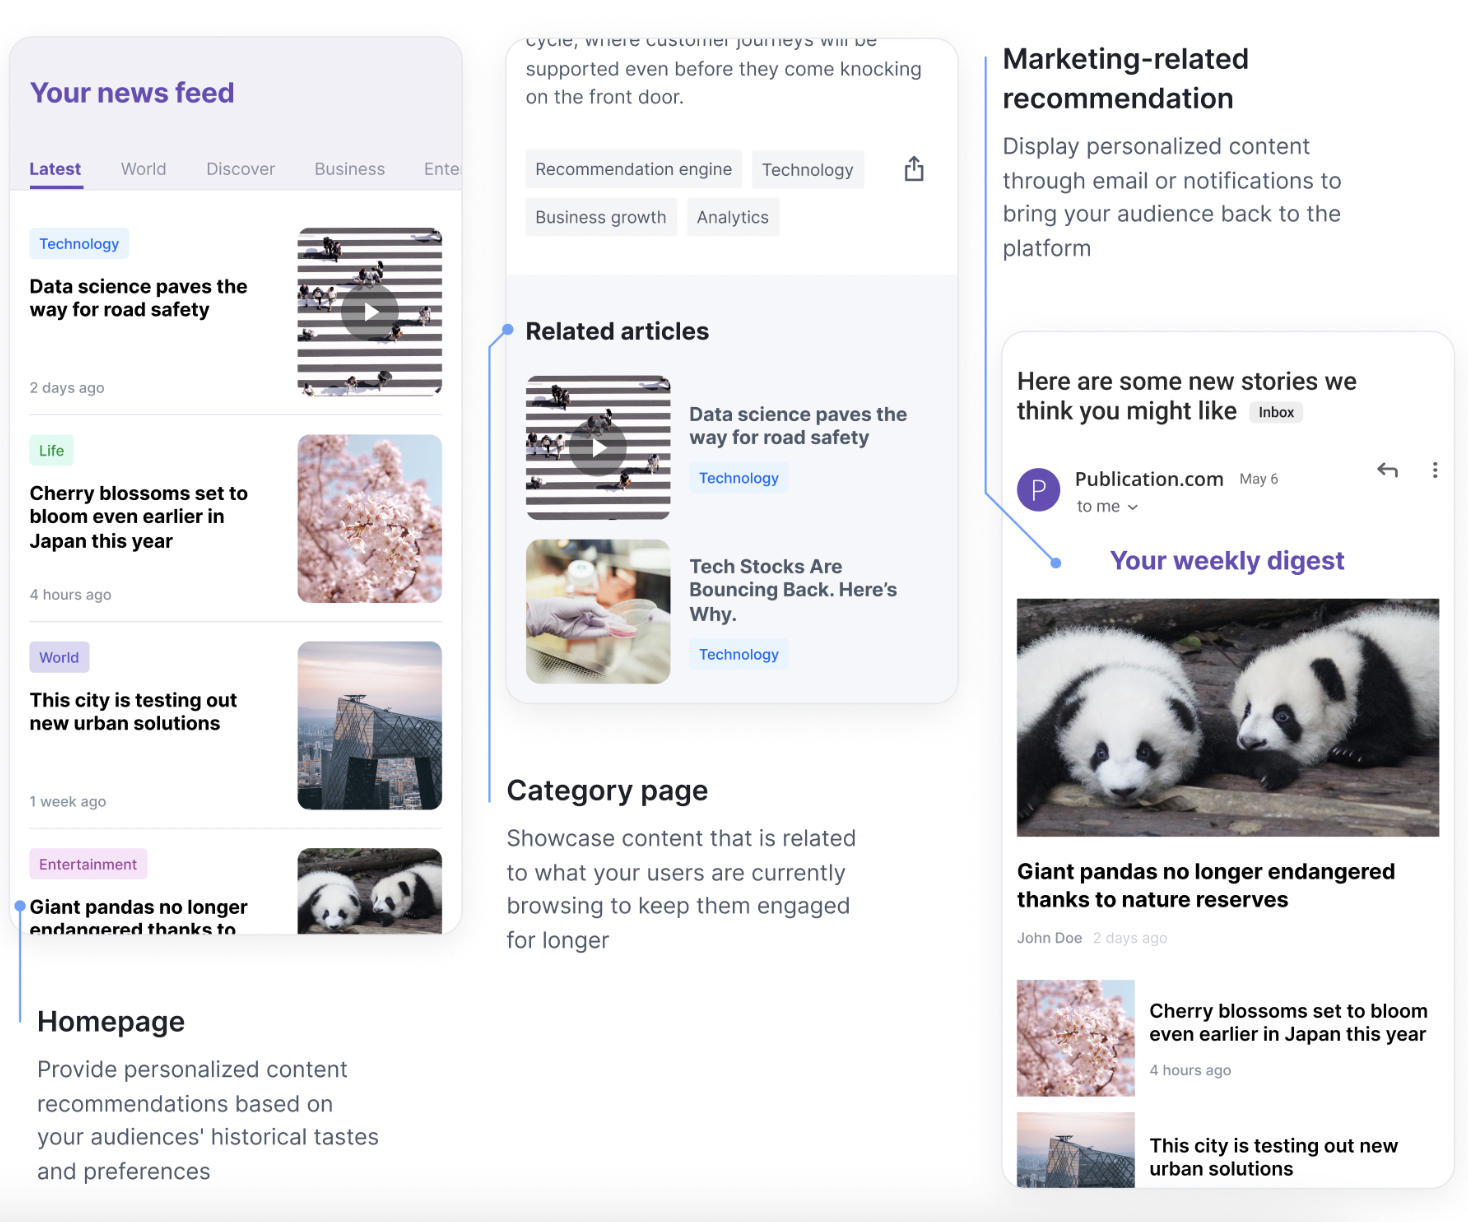
Task: Select the Latest tab
Action: pyautogui.click(x=55, y=169)
